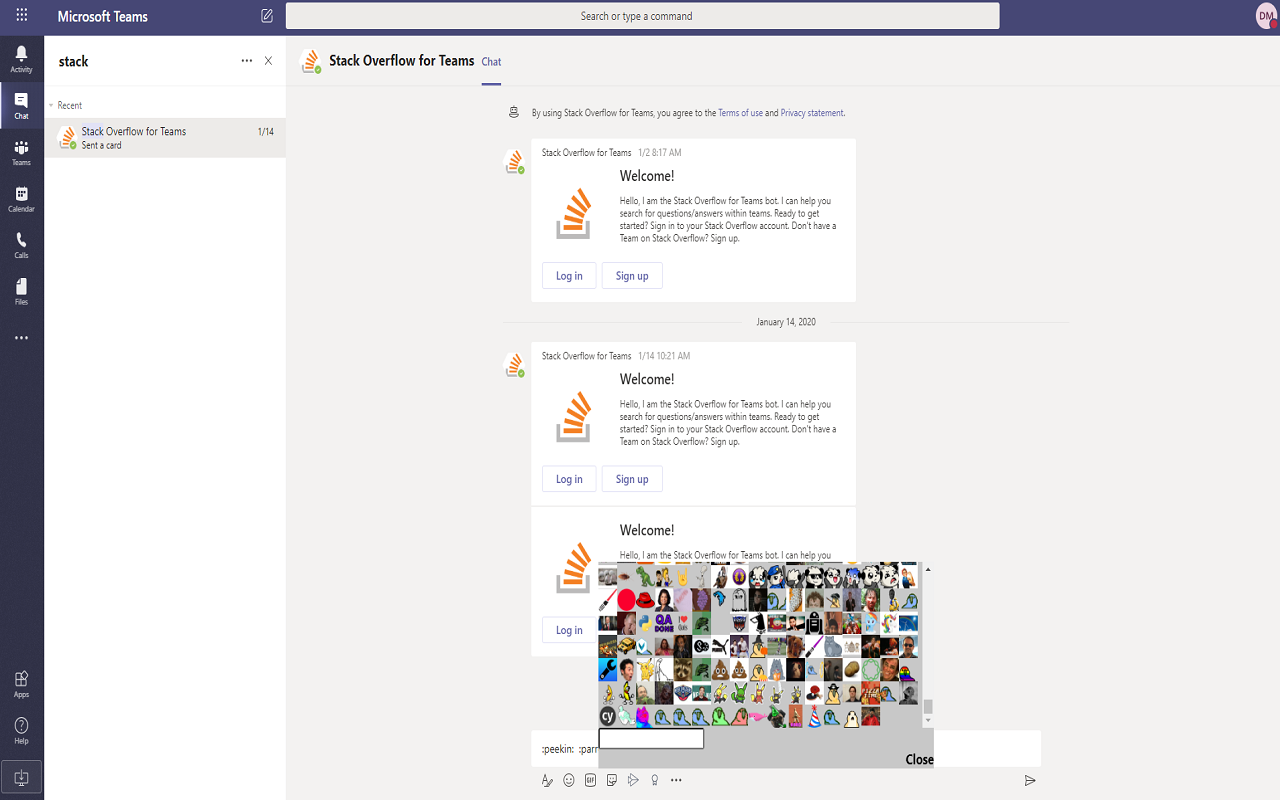Pick the rainbow-maned unicorn emoji
This screenshot has width=1280, height=800.
pos(889,624)
